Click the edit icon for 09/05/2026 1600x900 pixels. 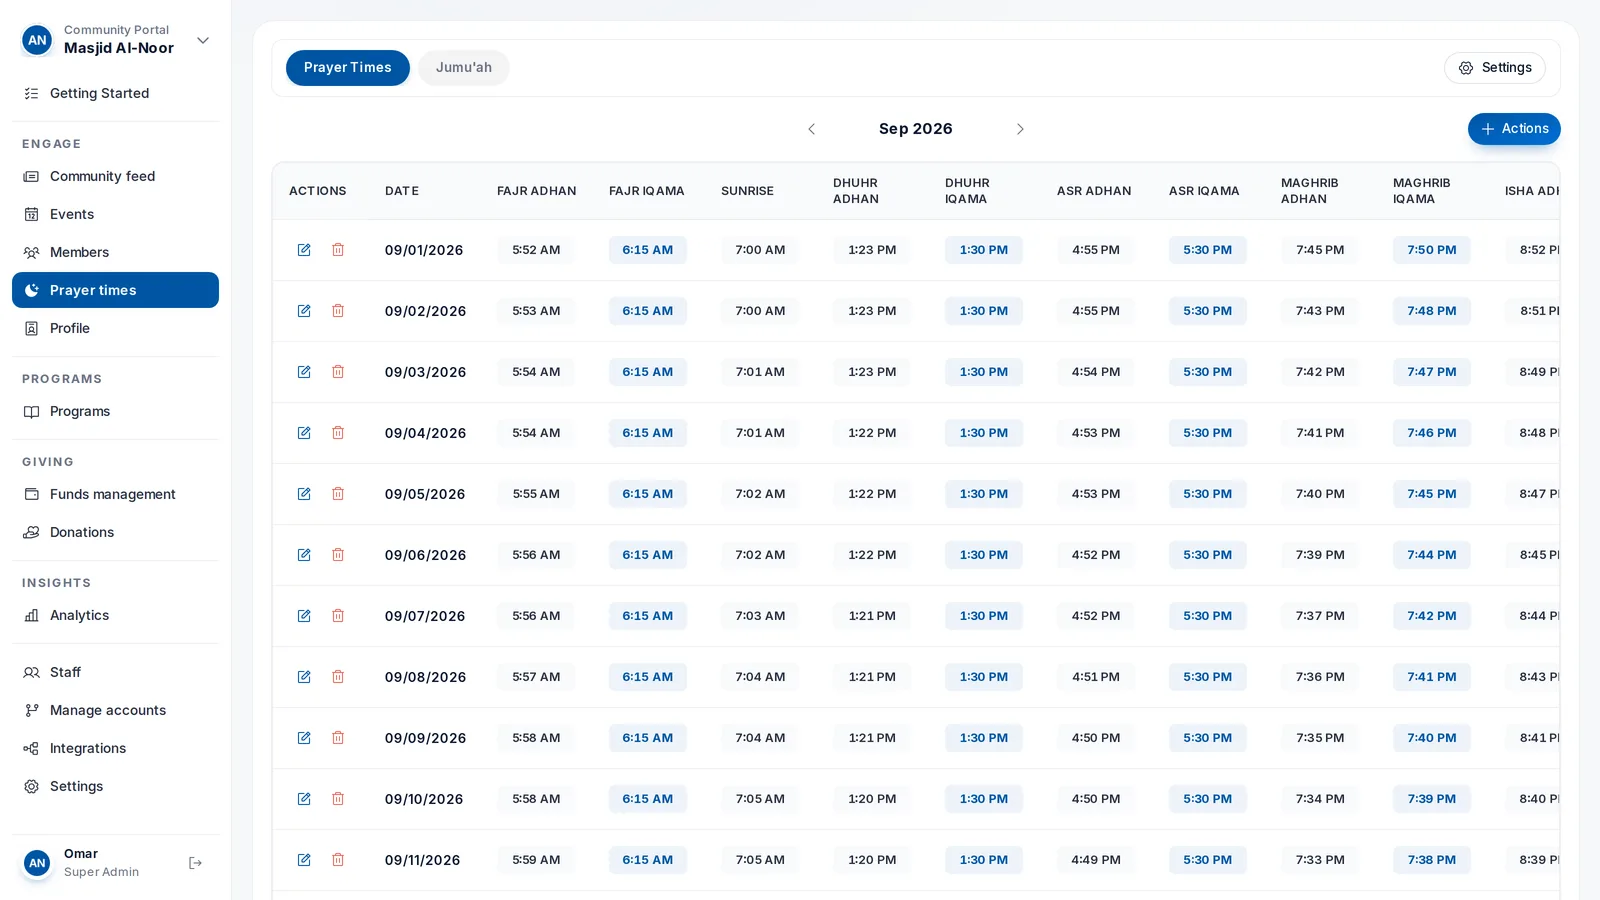[x=304, y=494]
